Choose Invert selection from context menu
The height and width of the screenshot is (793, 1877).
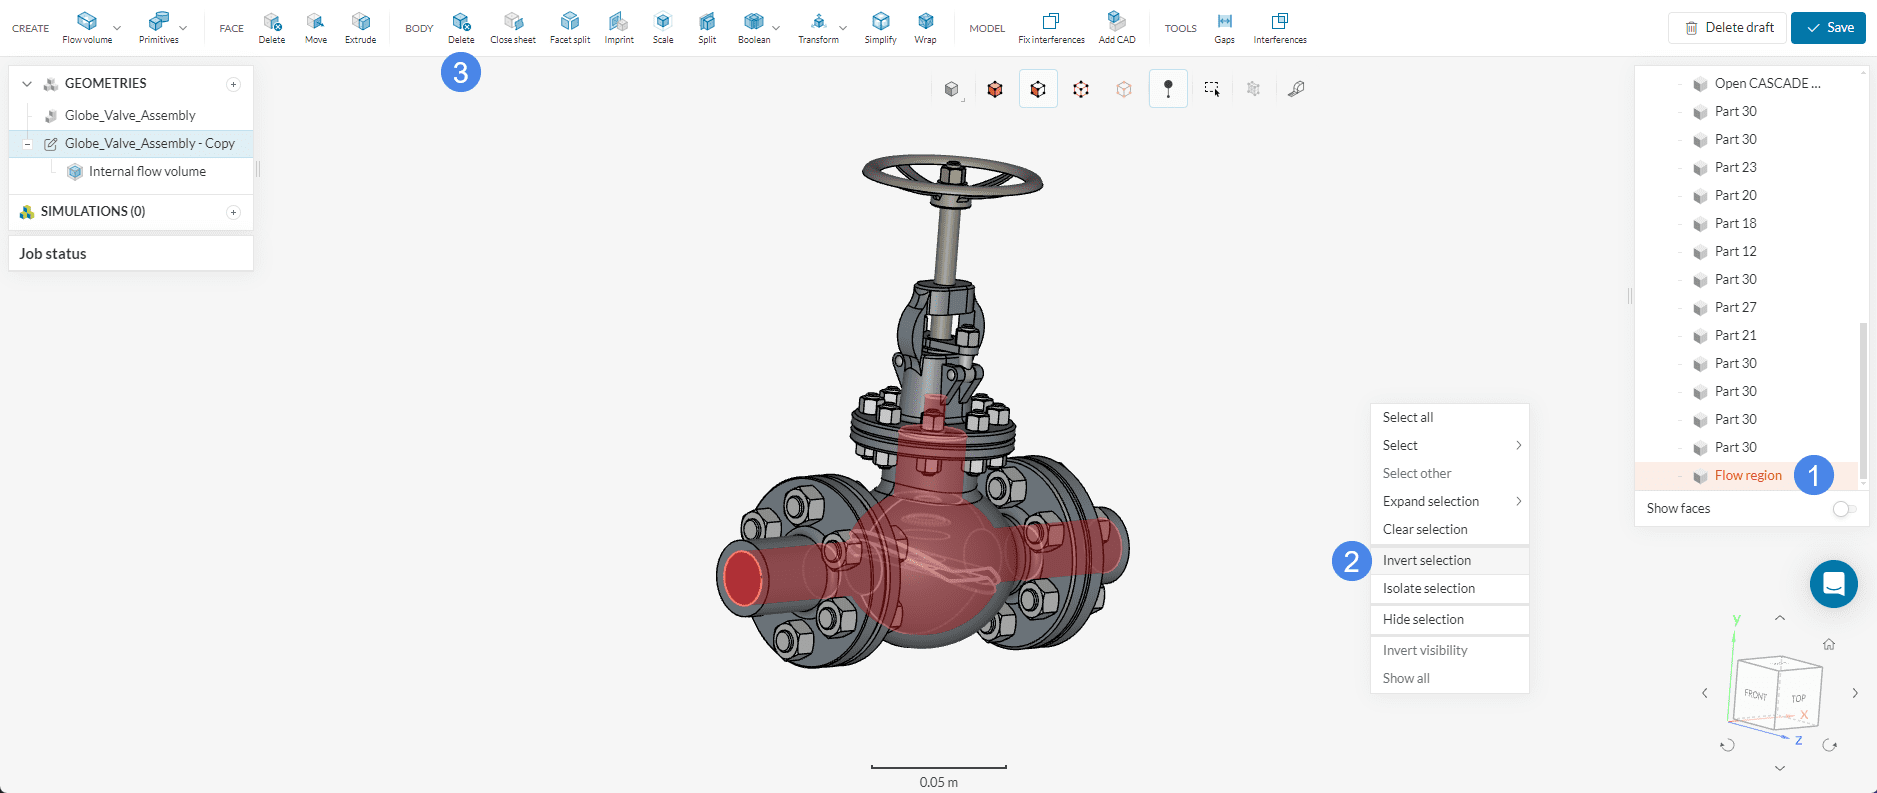point(1427,561)
